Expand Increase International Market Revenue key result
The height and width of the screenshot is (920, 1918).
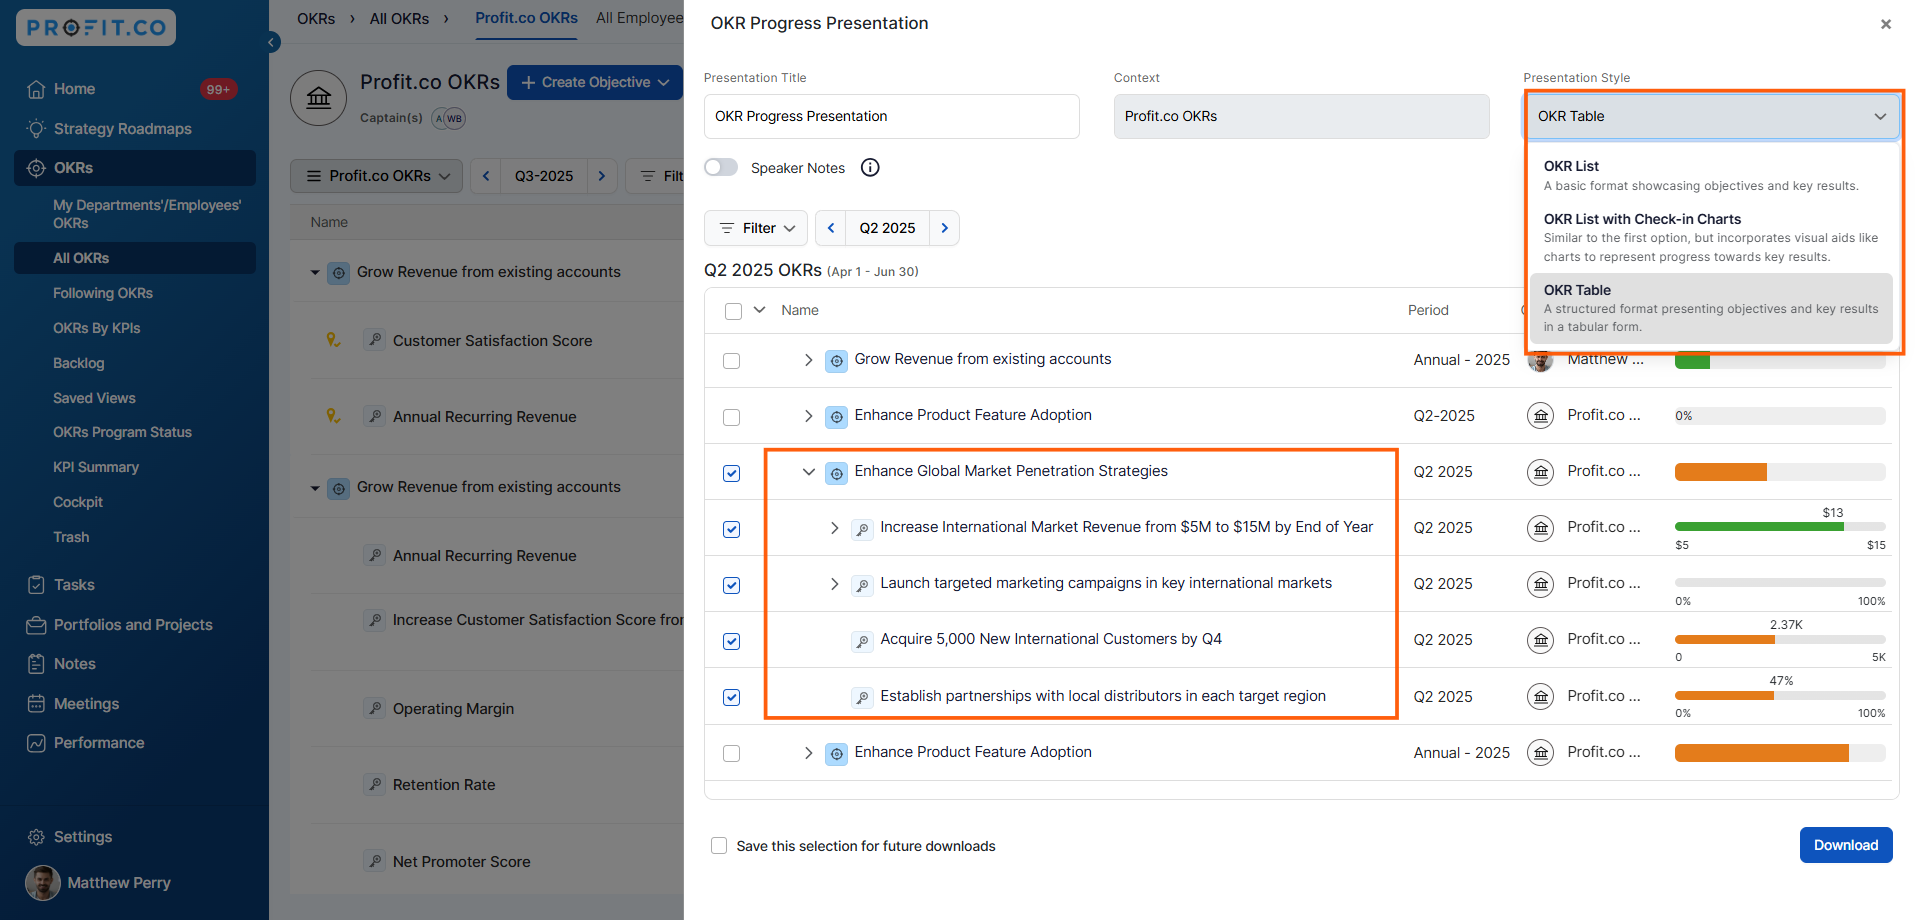point(834,528)
